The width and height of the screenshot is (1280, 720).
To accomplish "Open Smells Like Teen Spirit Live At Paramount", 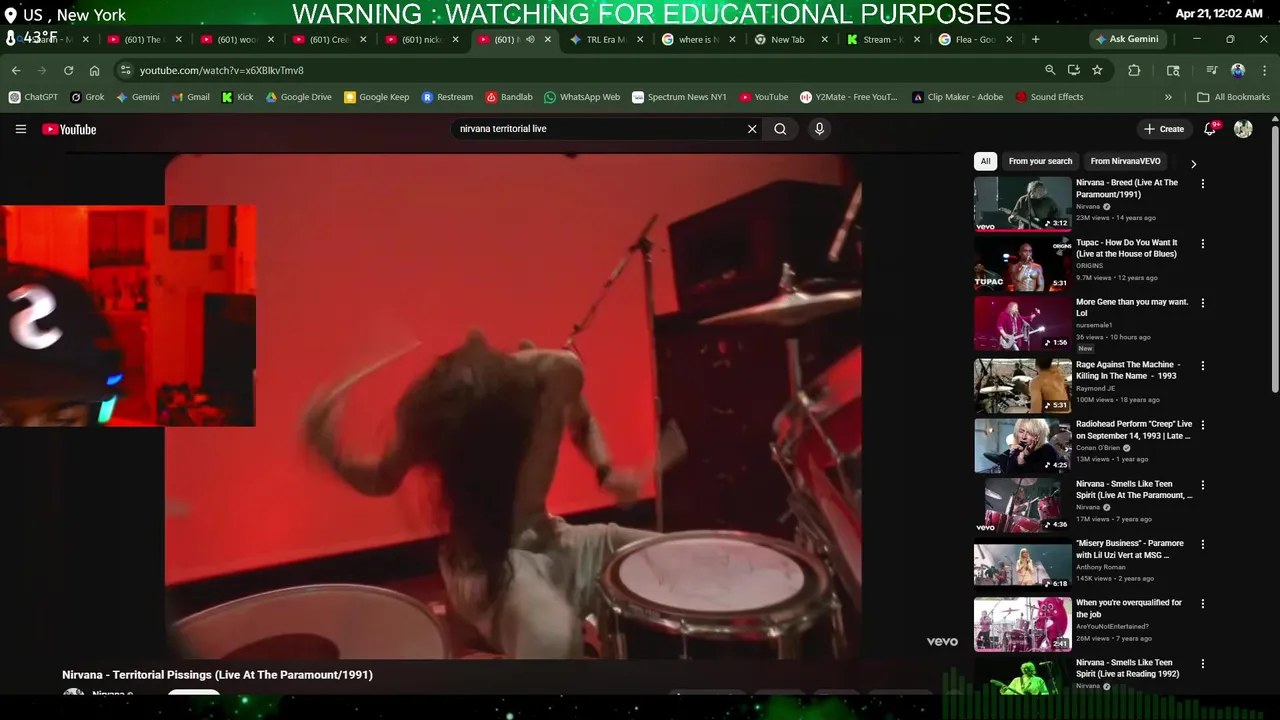I will pyautogui.click(x=1134, y=489).
